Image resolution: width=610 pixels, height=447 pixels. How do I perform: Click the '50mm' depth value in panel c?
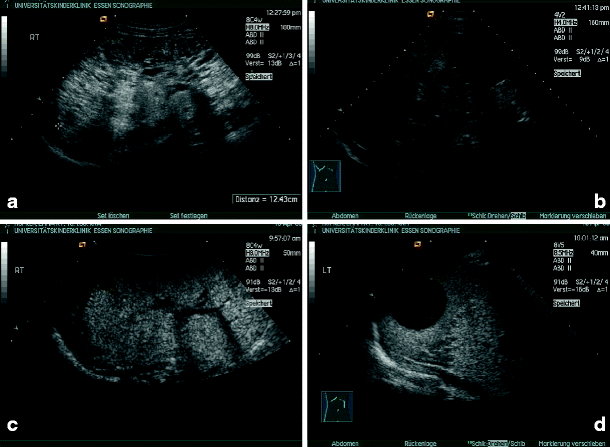click(292, 253)
